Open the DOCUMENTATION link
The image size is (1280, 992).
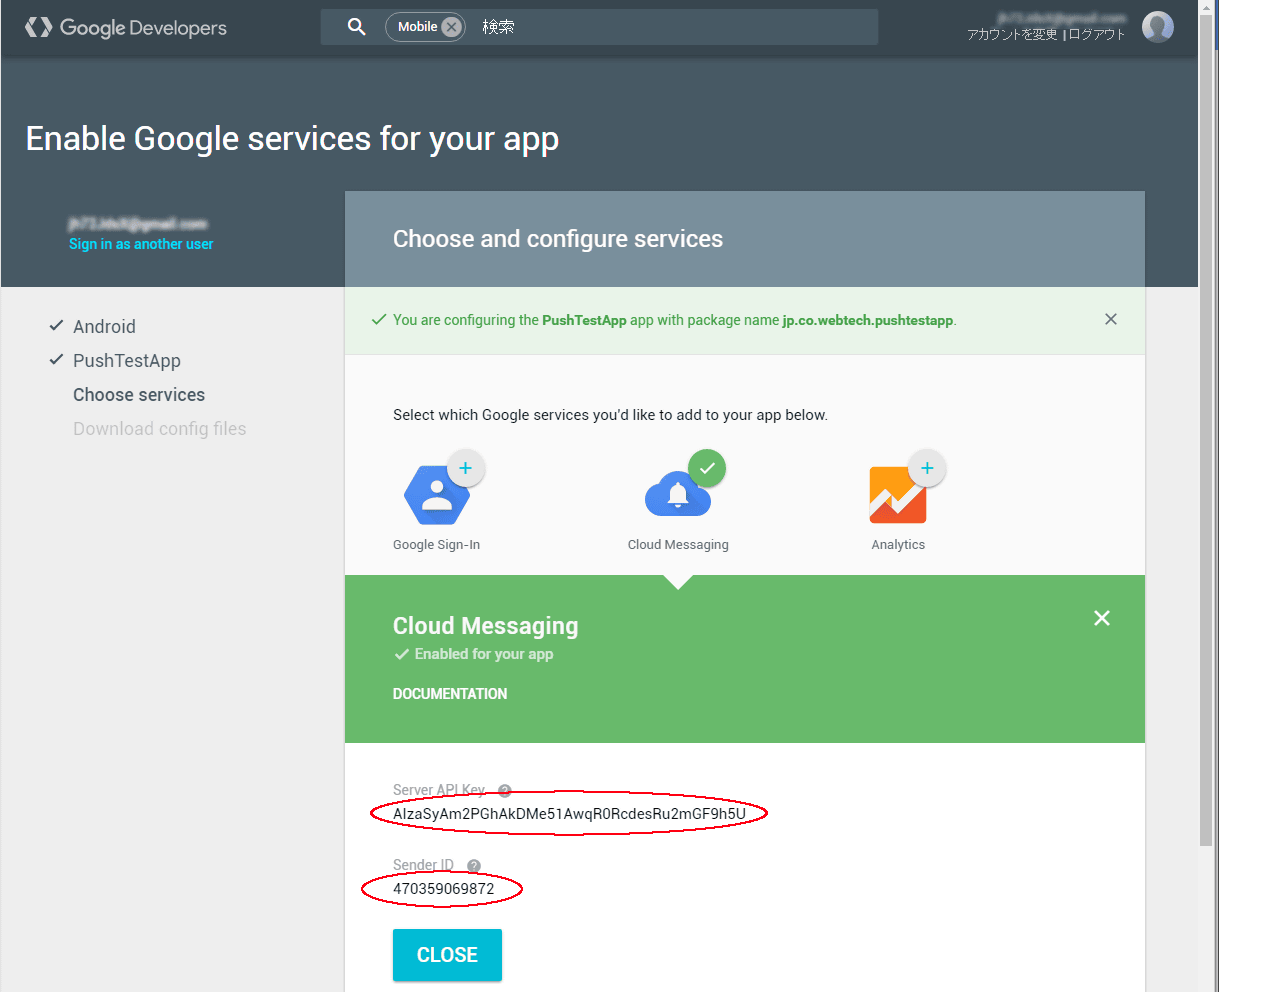click(450, 694)
